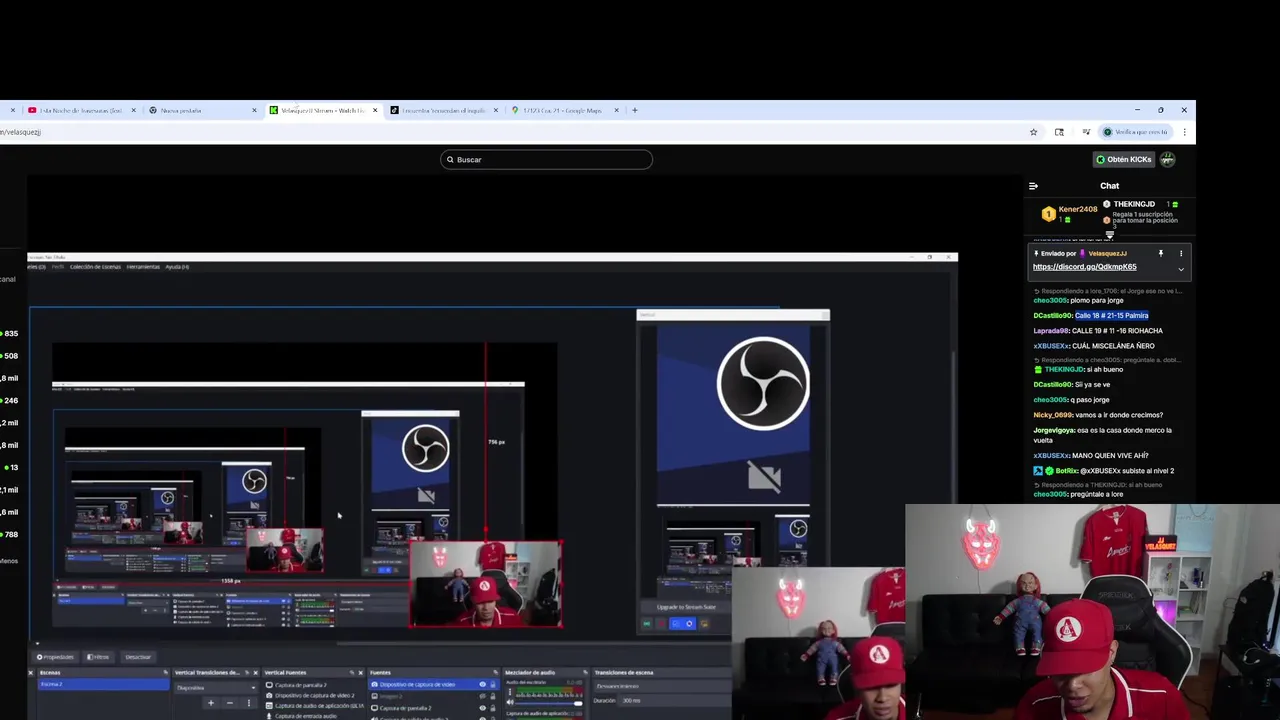Open vertical transitions three-dot options
This screenshot has width=1280, height=720.
(x=249, y=703)
